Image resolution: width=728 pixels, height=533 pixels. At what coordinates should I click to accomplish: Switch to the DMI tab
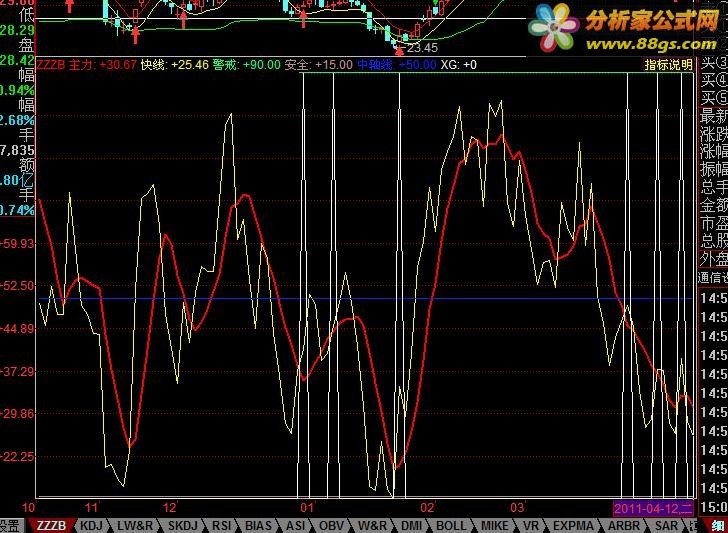(411, 526)
